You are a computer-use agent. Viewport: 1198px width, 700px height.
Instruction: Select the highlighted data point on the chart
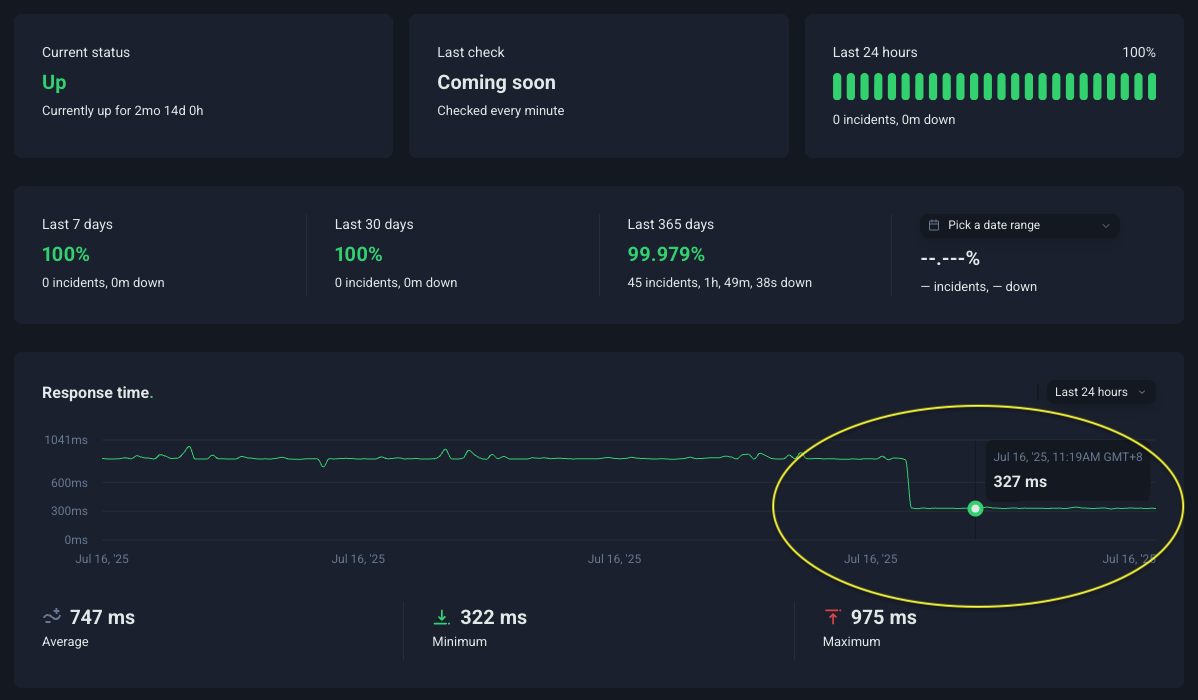pos(976,509)
